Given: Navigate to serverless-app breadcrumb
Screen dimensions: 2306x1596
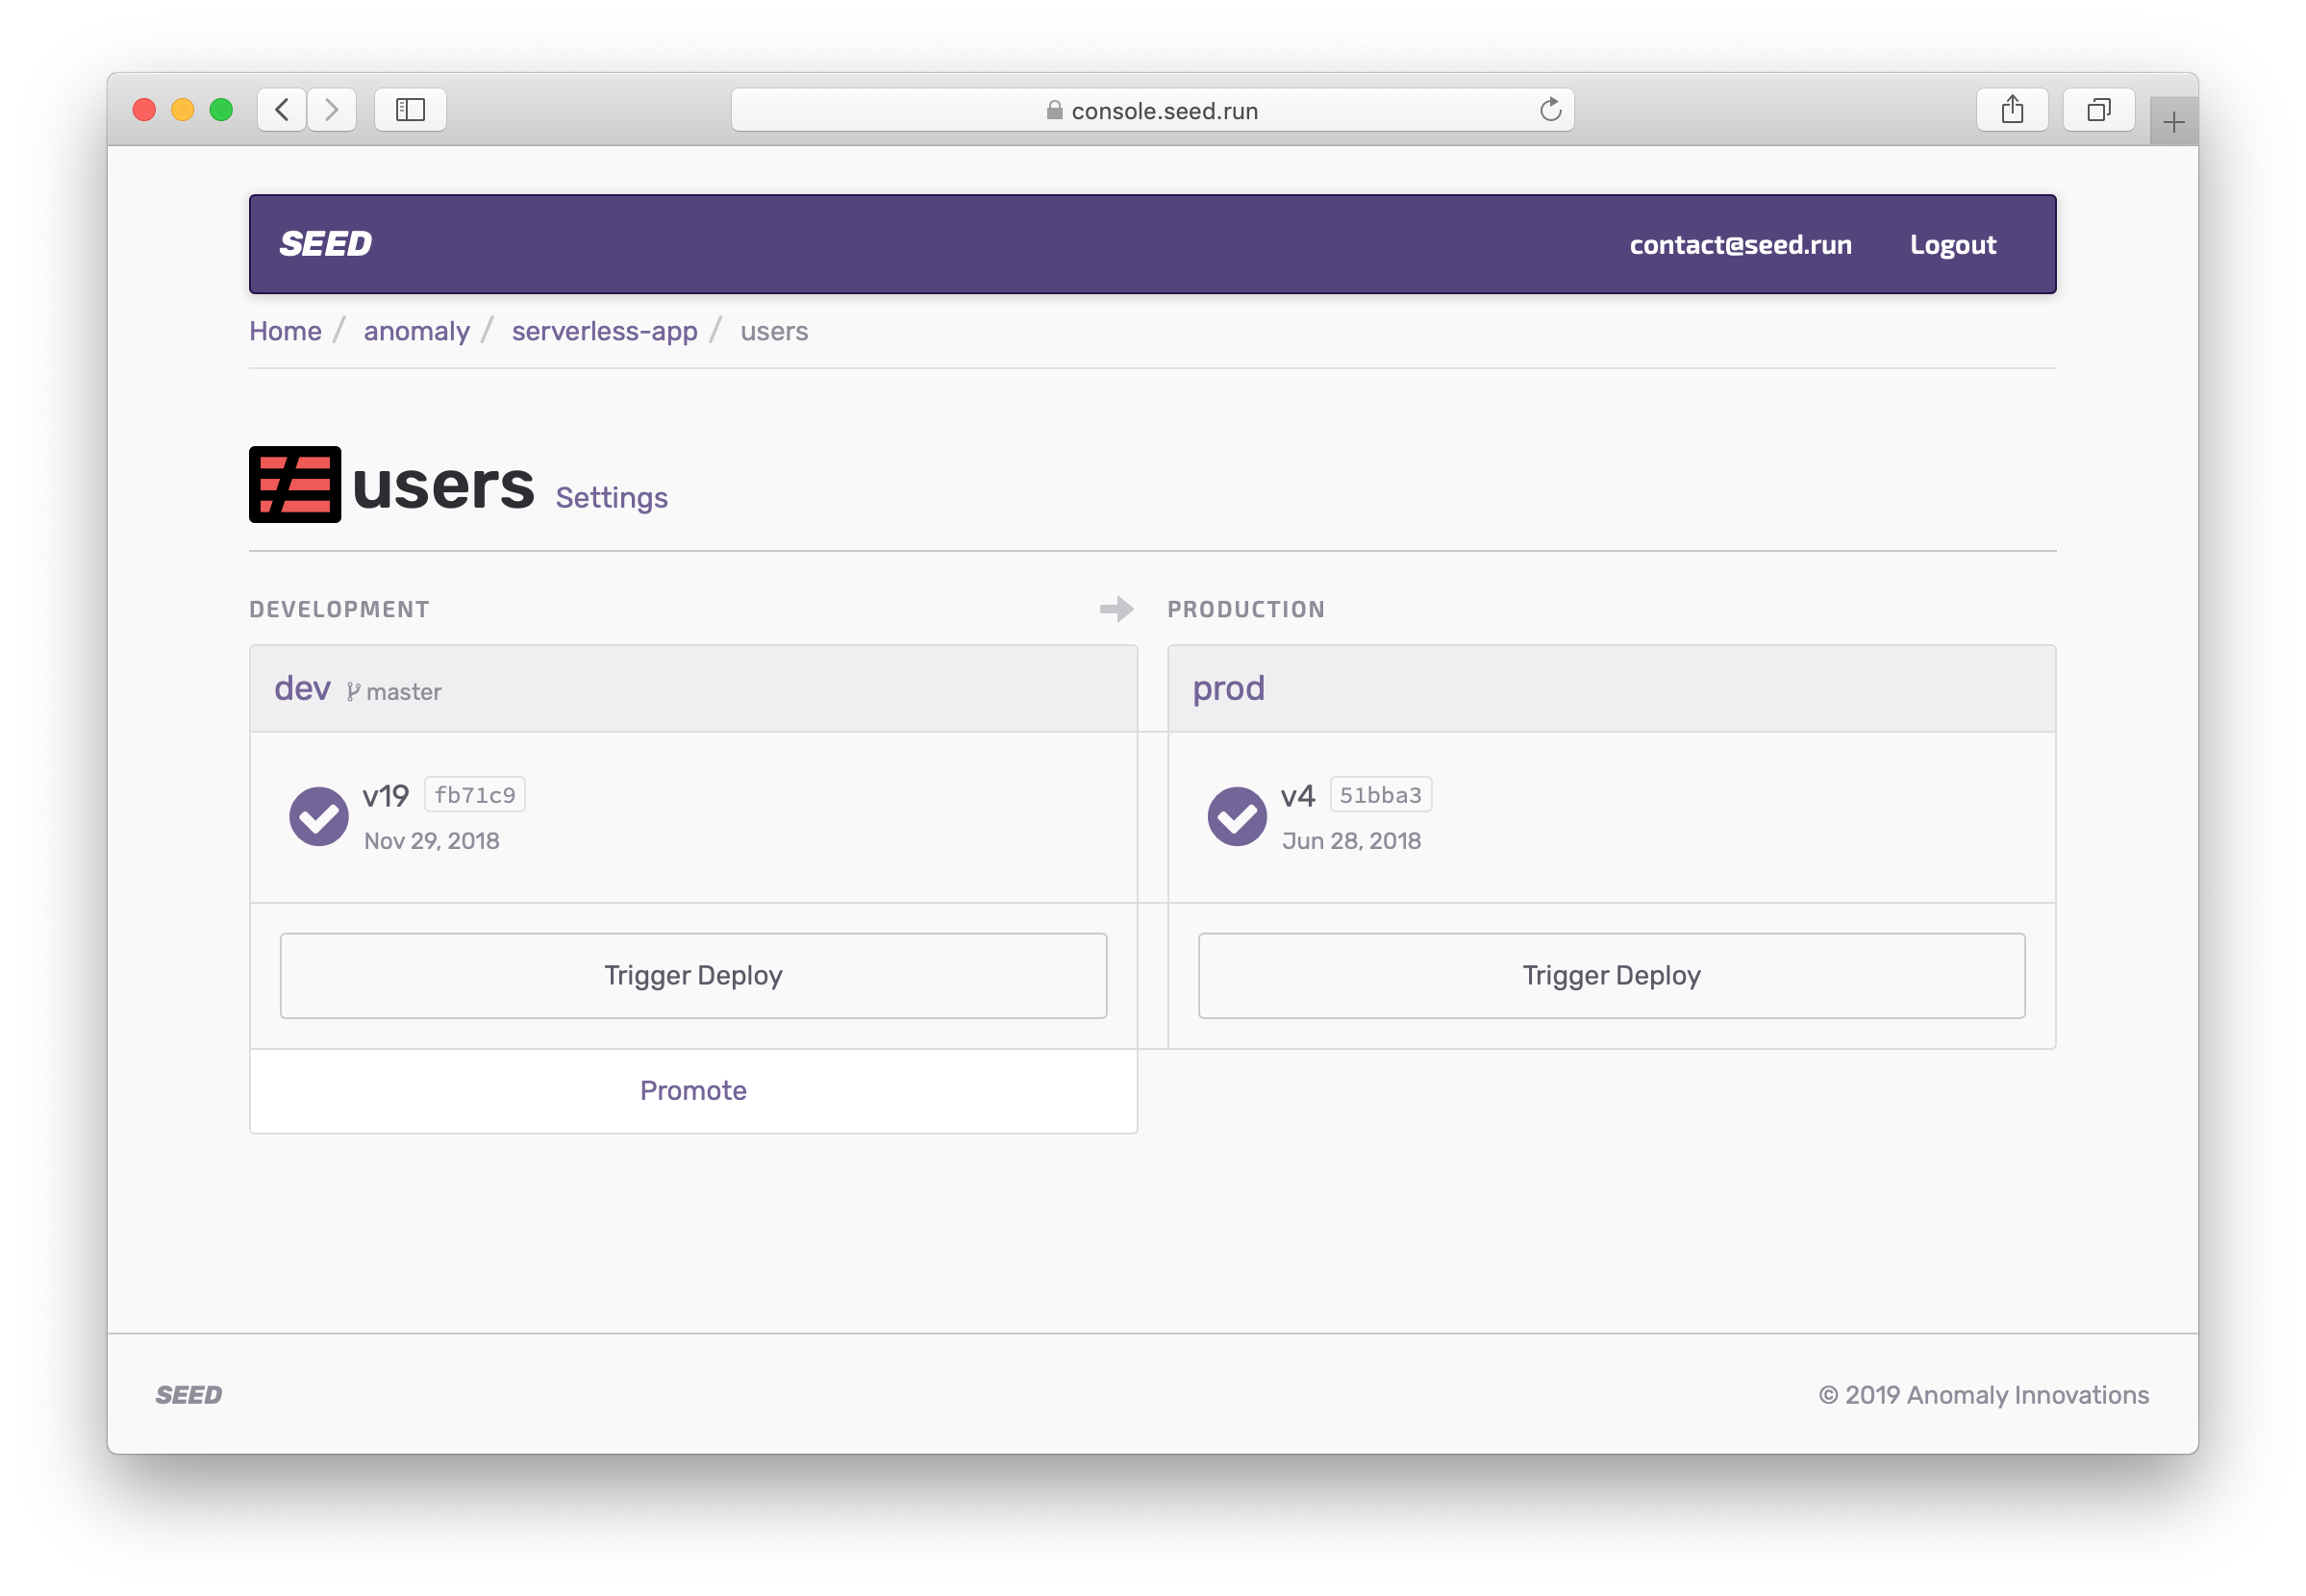Looking at the screenshot, I should point(604,331).
